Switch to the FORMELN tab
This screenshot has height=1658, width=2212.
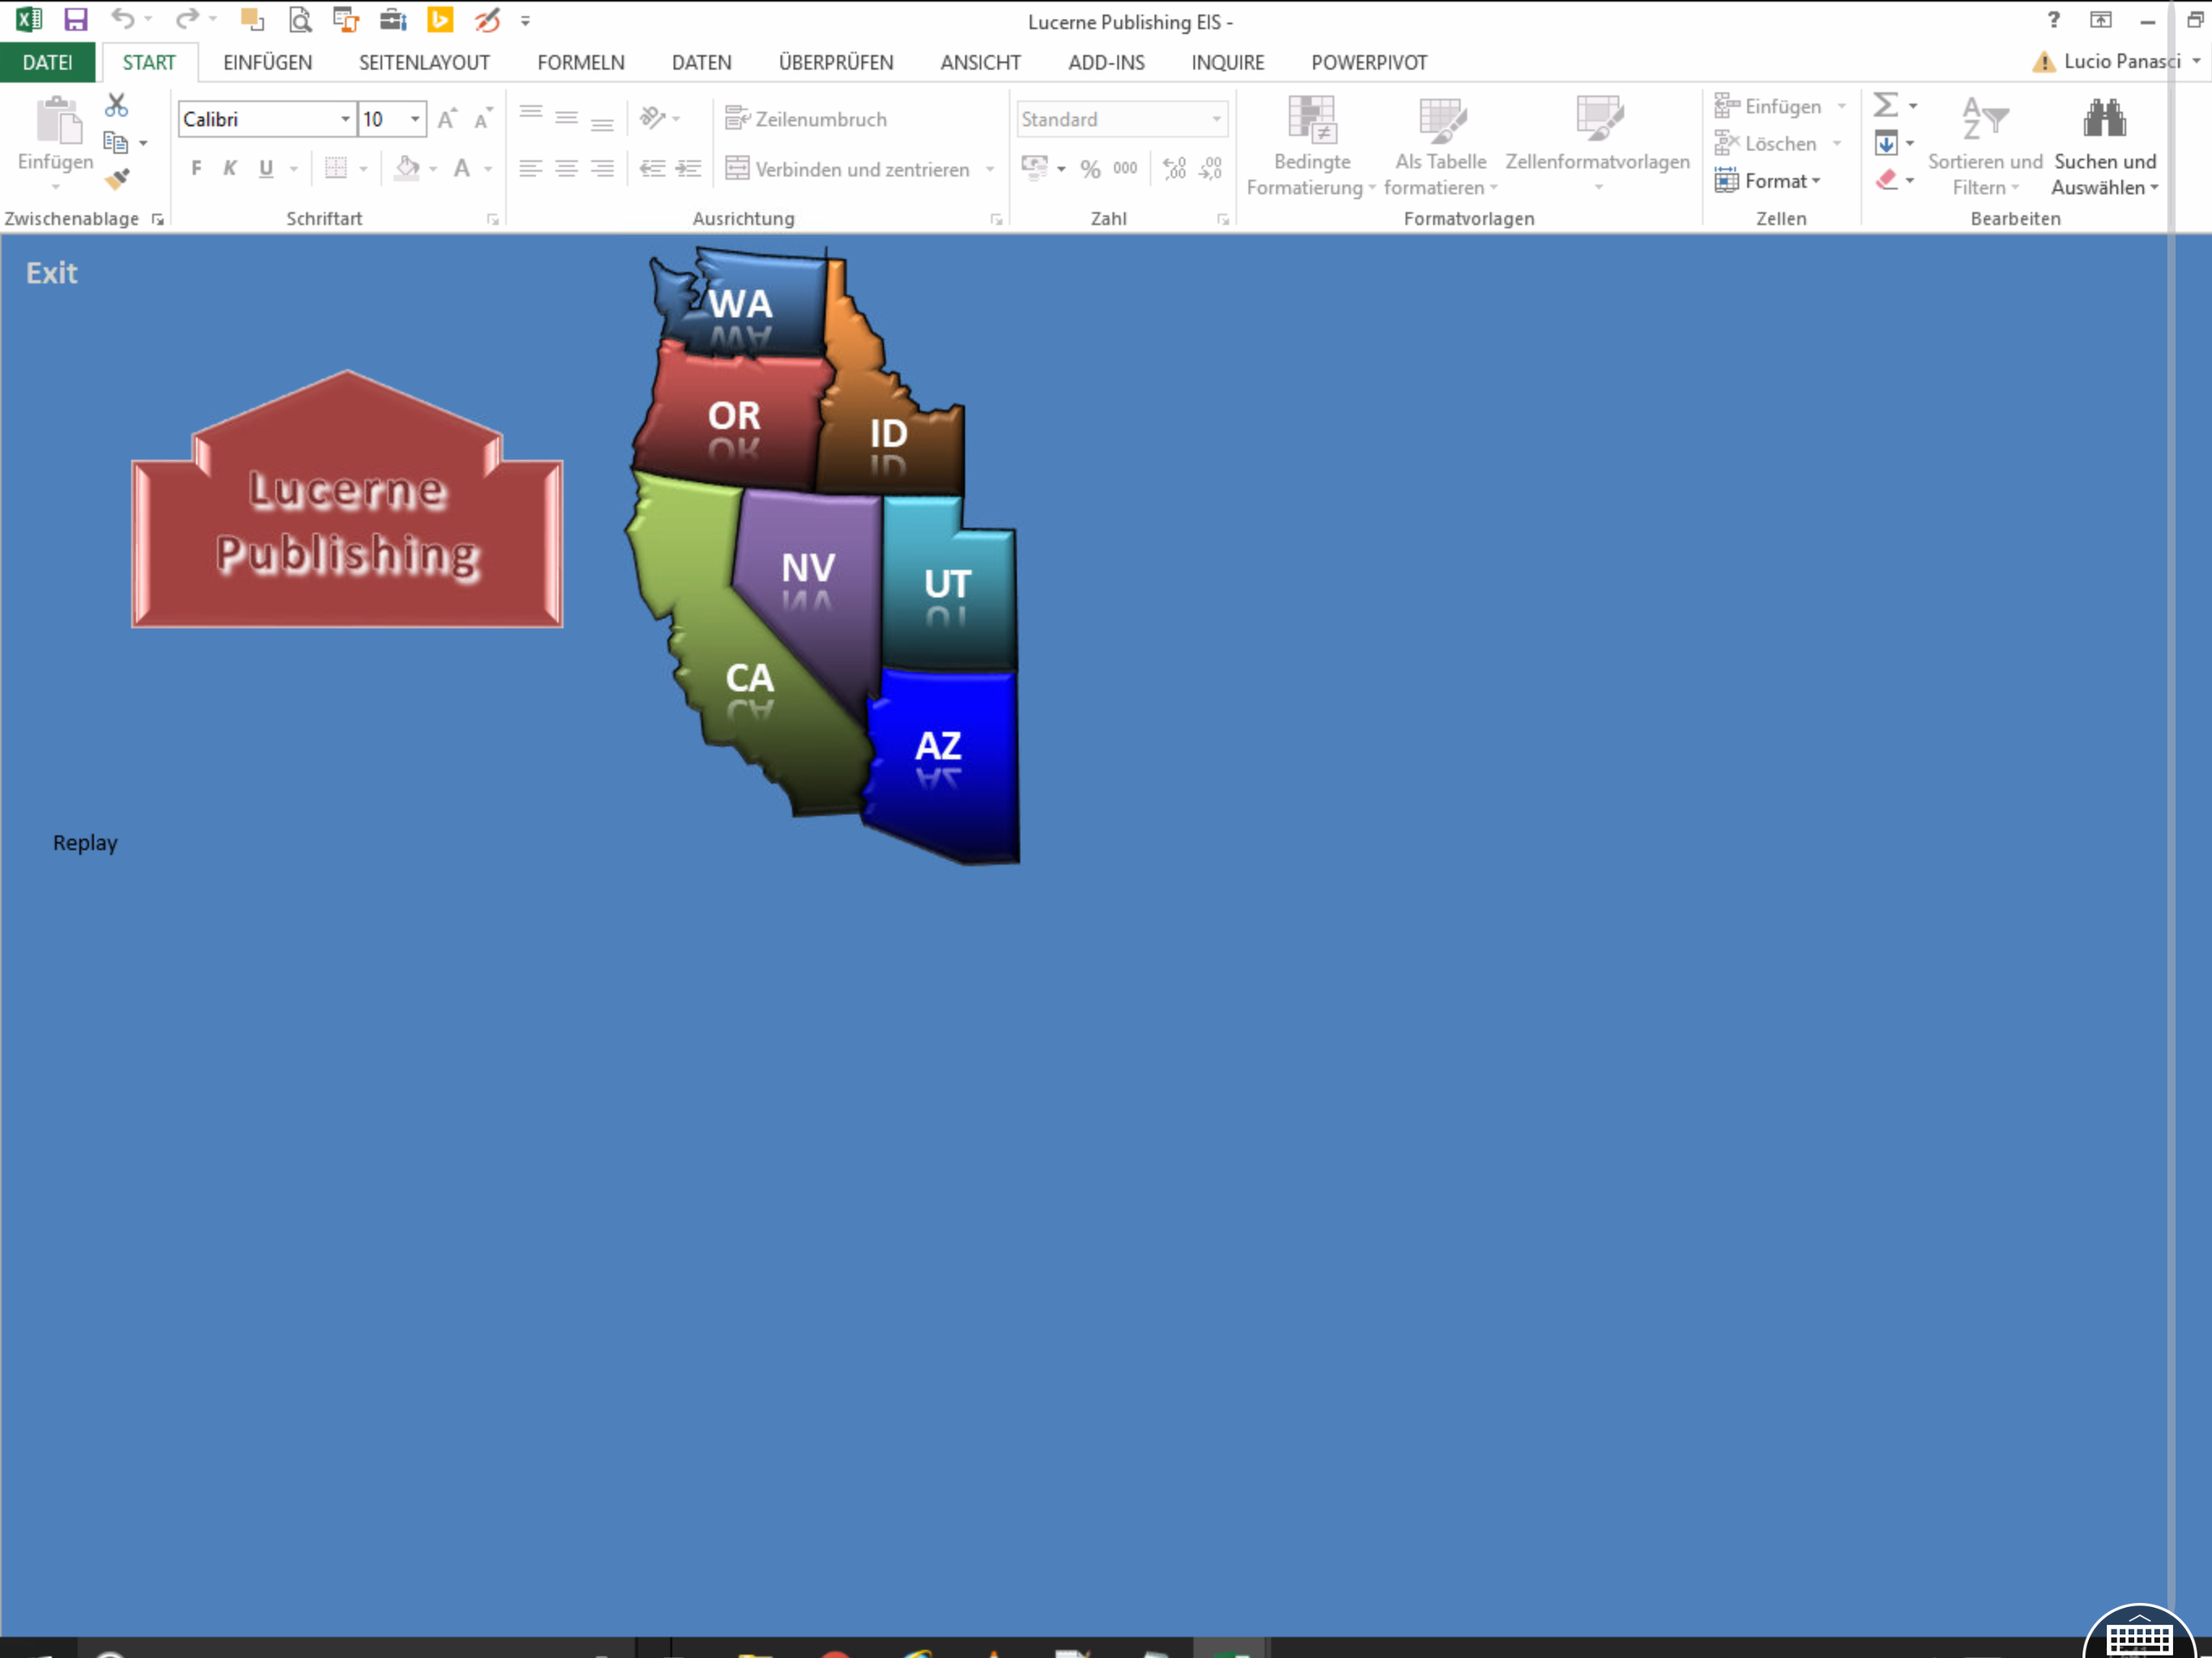tap(580, 62)
